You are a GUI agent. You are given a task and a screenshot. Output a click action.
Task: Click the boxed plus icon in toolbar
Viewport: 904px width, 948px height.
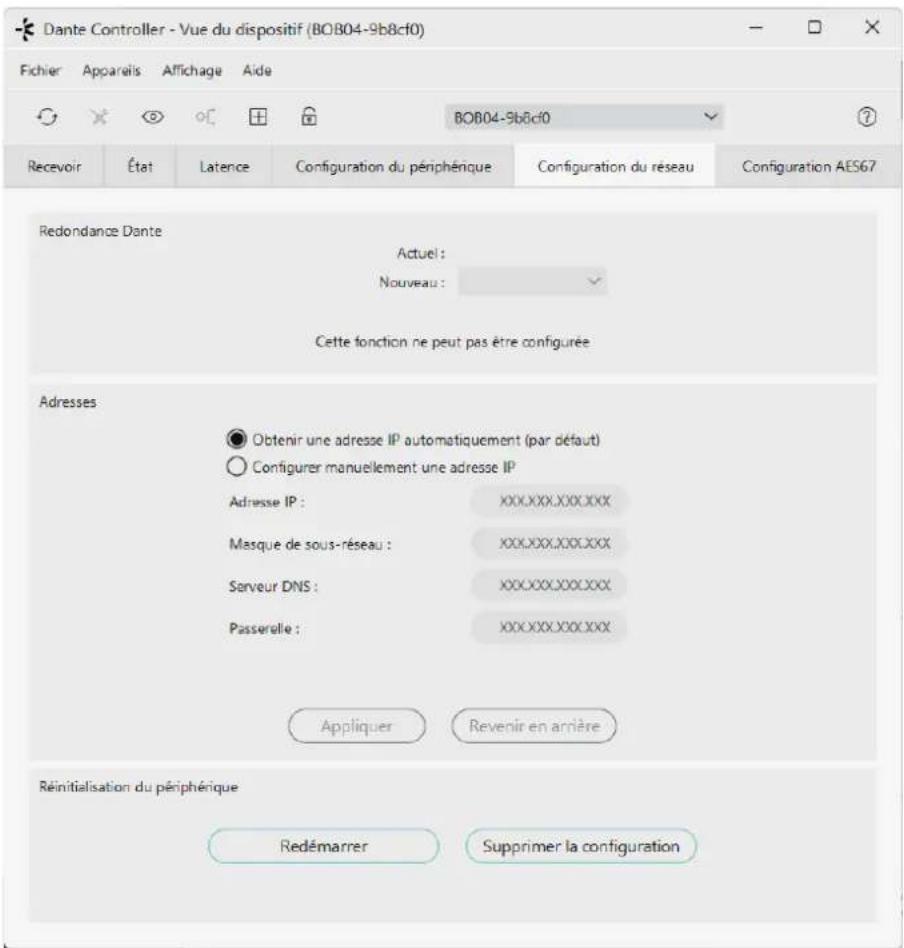click(x=258, y=117)
